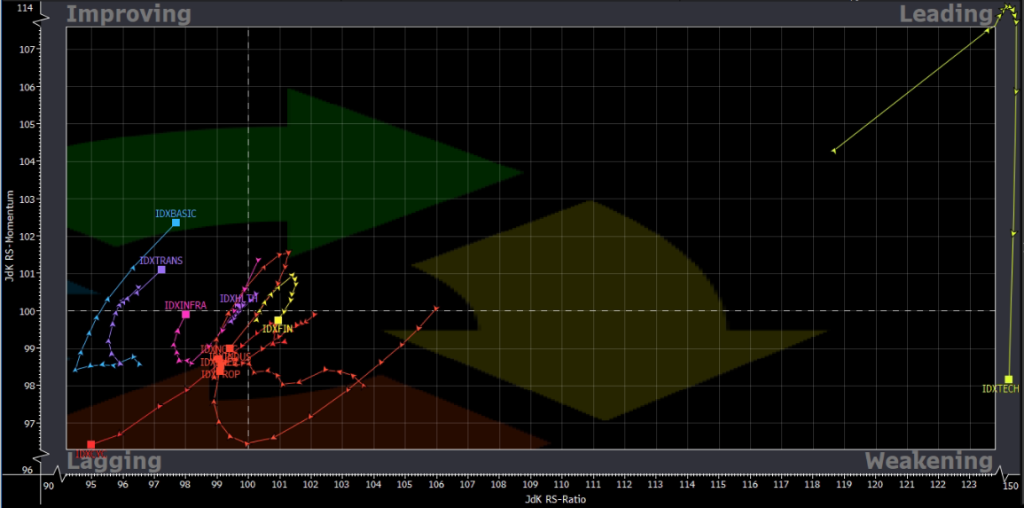1024x508 pixels.
Task: Click the IDXBASIC series label
Action: tap(176, 214)
